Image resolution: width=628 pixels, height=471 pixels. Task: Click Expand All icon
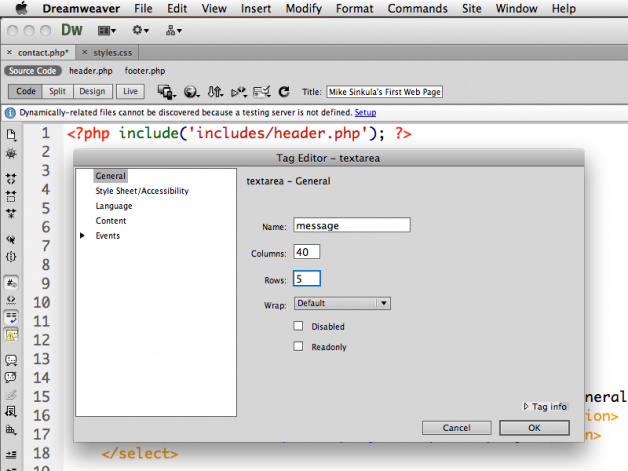pyautogui.click(x=11, y=214)
